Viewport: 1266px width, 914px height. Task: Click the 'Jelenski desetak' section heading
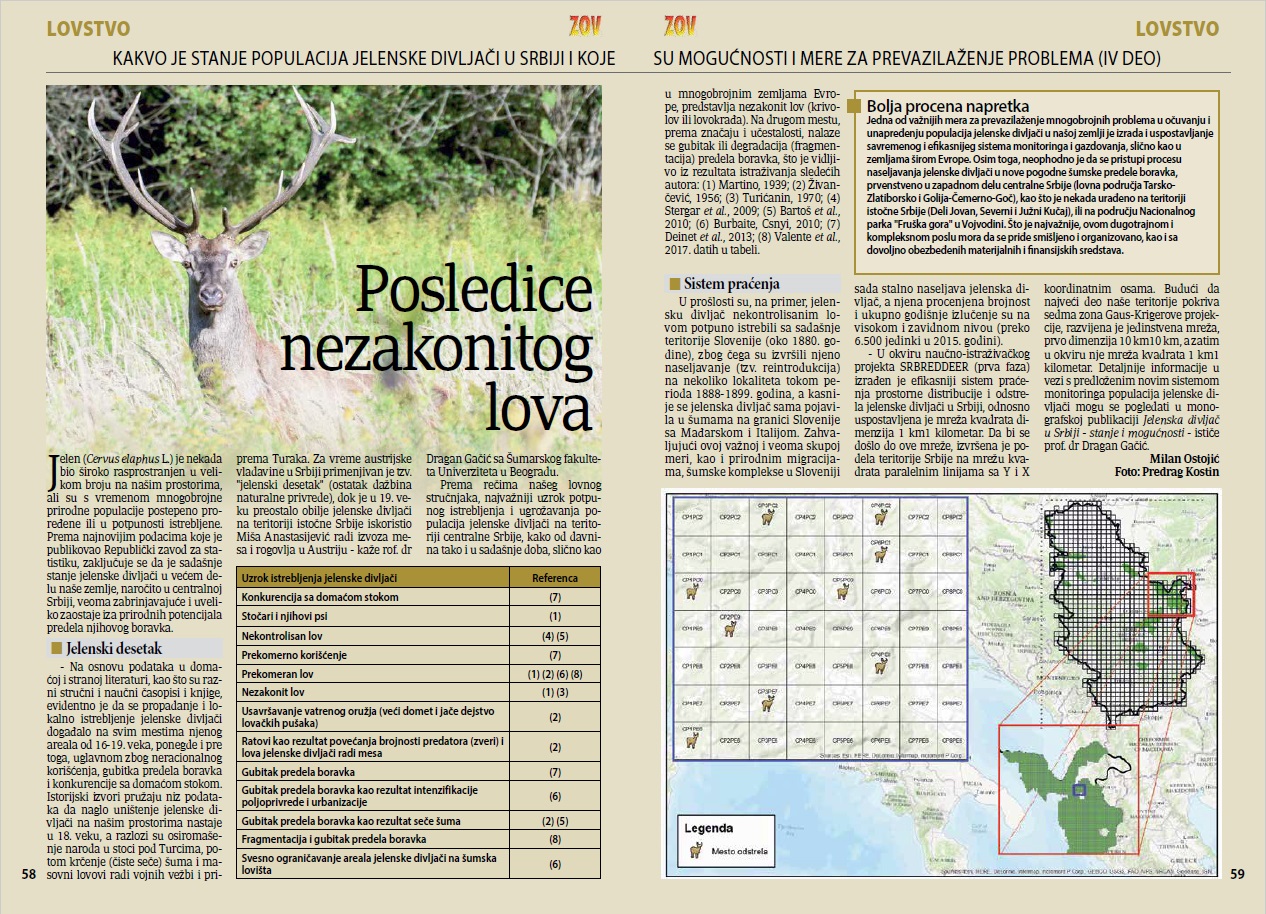[113, 648]
